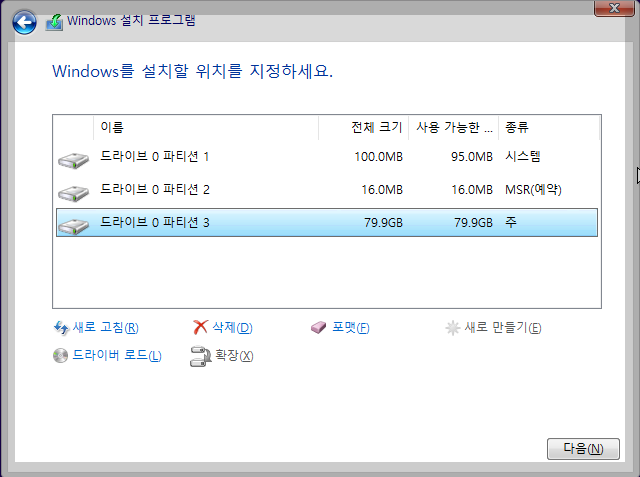Click the 주 type cell of partition 3
Image resolution: width=640 pixels, height=477 pixels.
(x=511, y=222)
